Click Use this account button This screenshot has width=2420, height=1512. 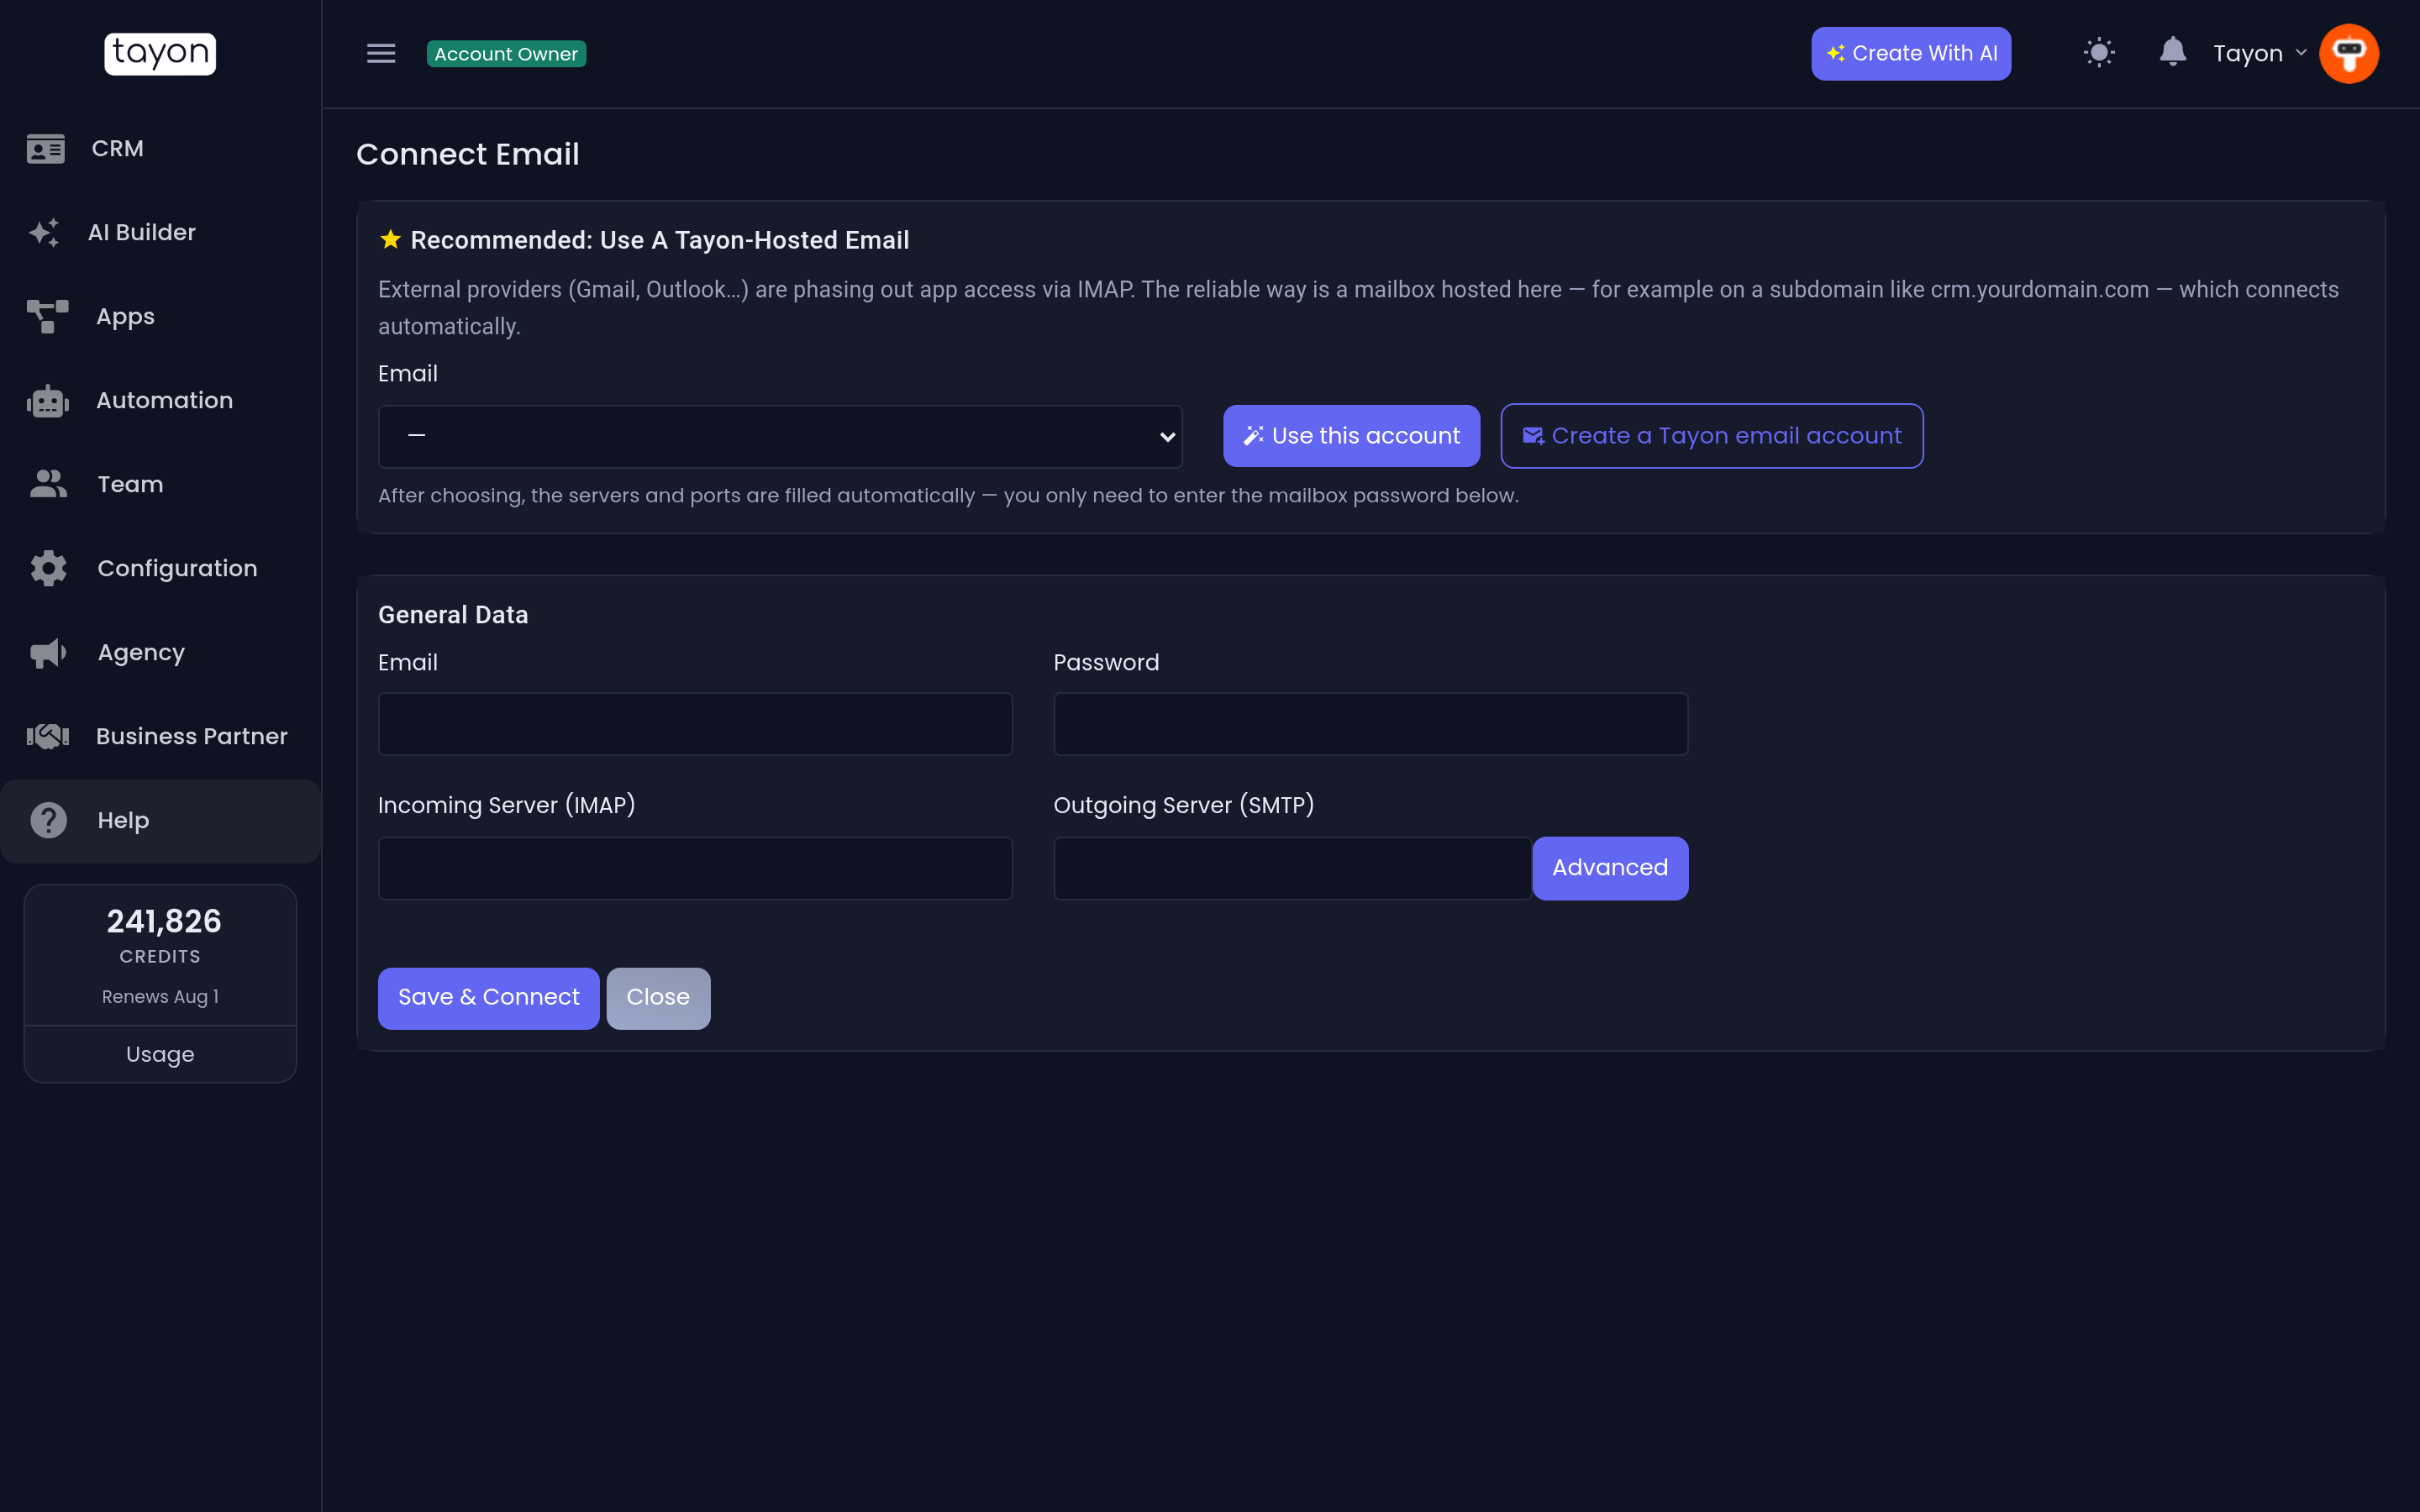pos(1351,436)
